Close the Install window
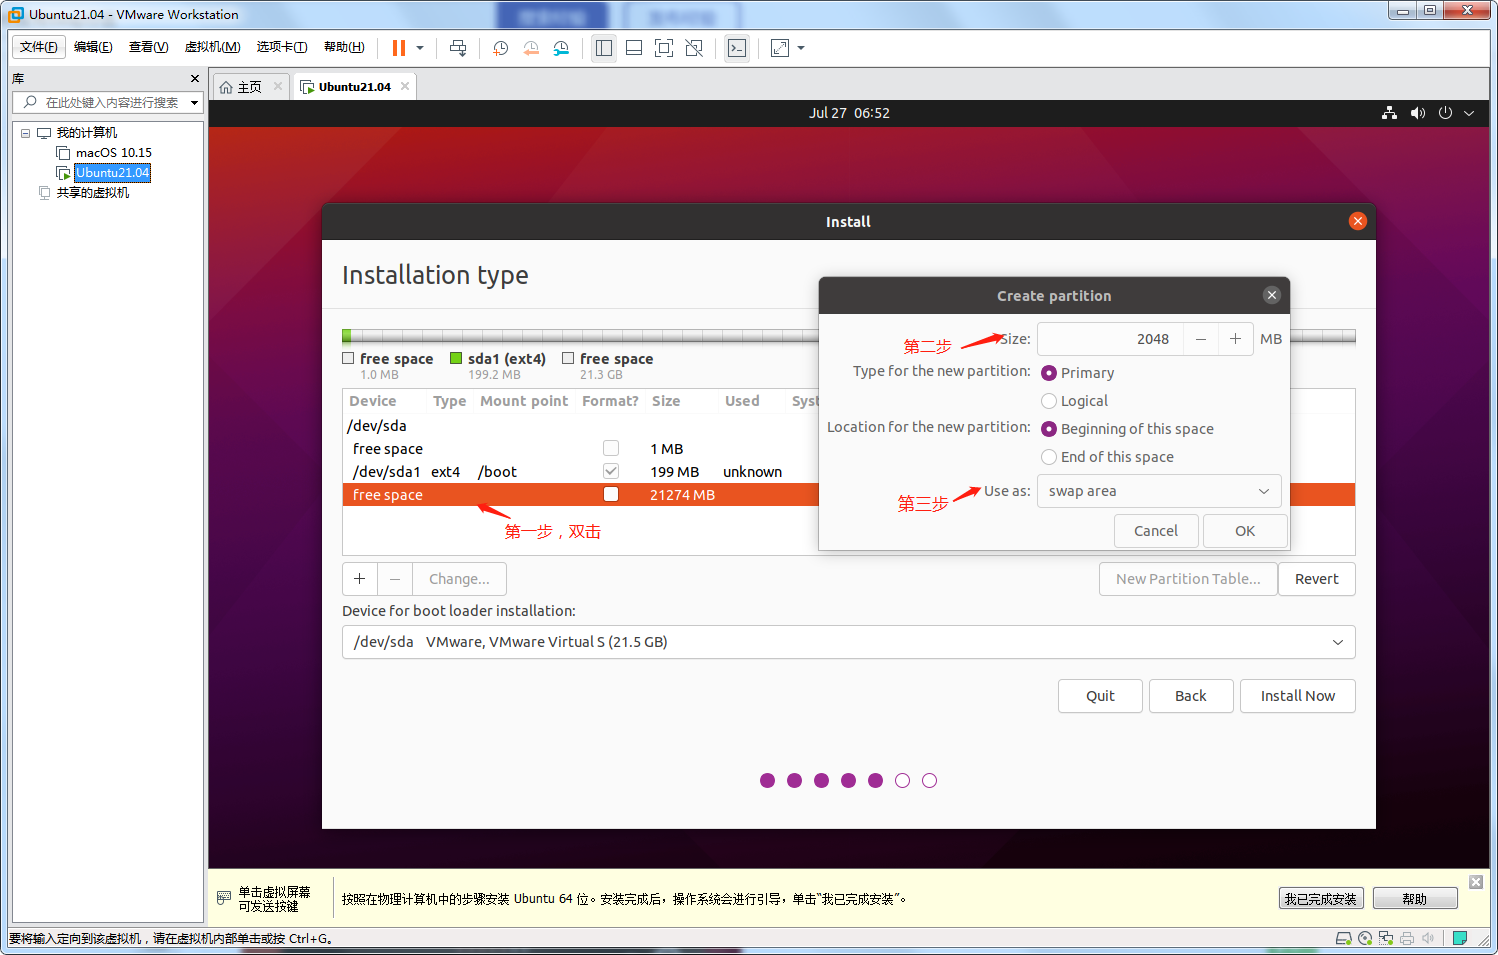1498x955 pixels. [1357, 221]
